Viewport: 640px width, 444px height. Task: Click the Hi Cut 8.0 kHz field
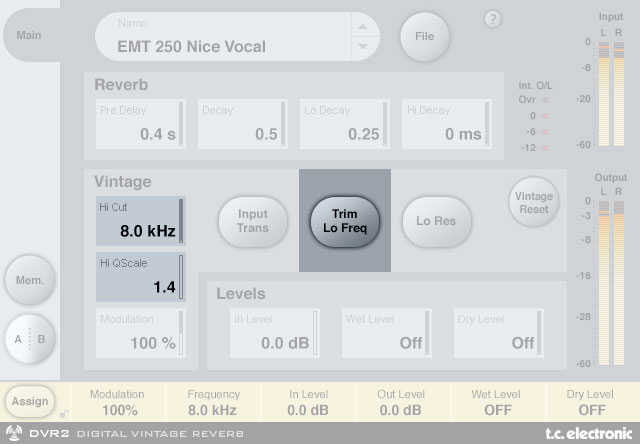(x=140, y=221)
